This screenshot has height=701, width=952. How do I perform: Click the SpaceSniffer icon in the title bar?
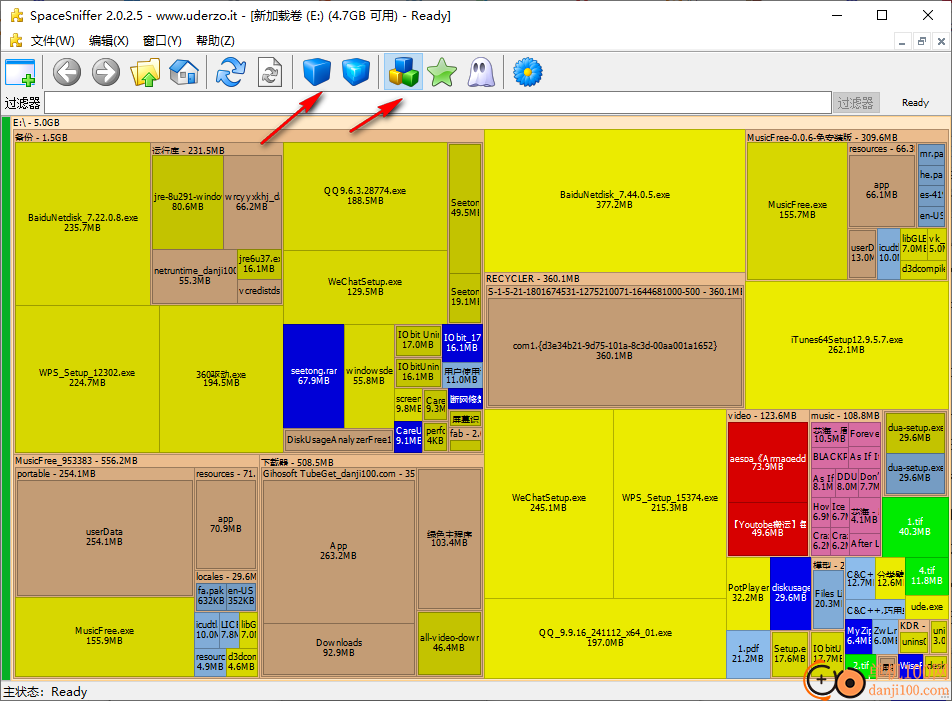click(x=16, y=15)
